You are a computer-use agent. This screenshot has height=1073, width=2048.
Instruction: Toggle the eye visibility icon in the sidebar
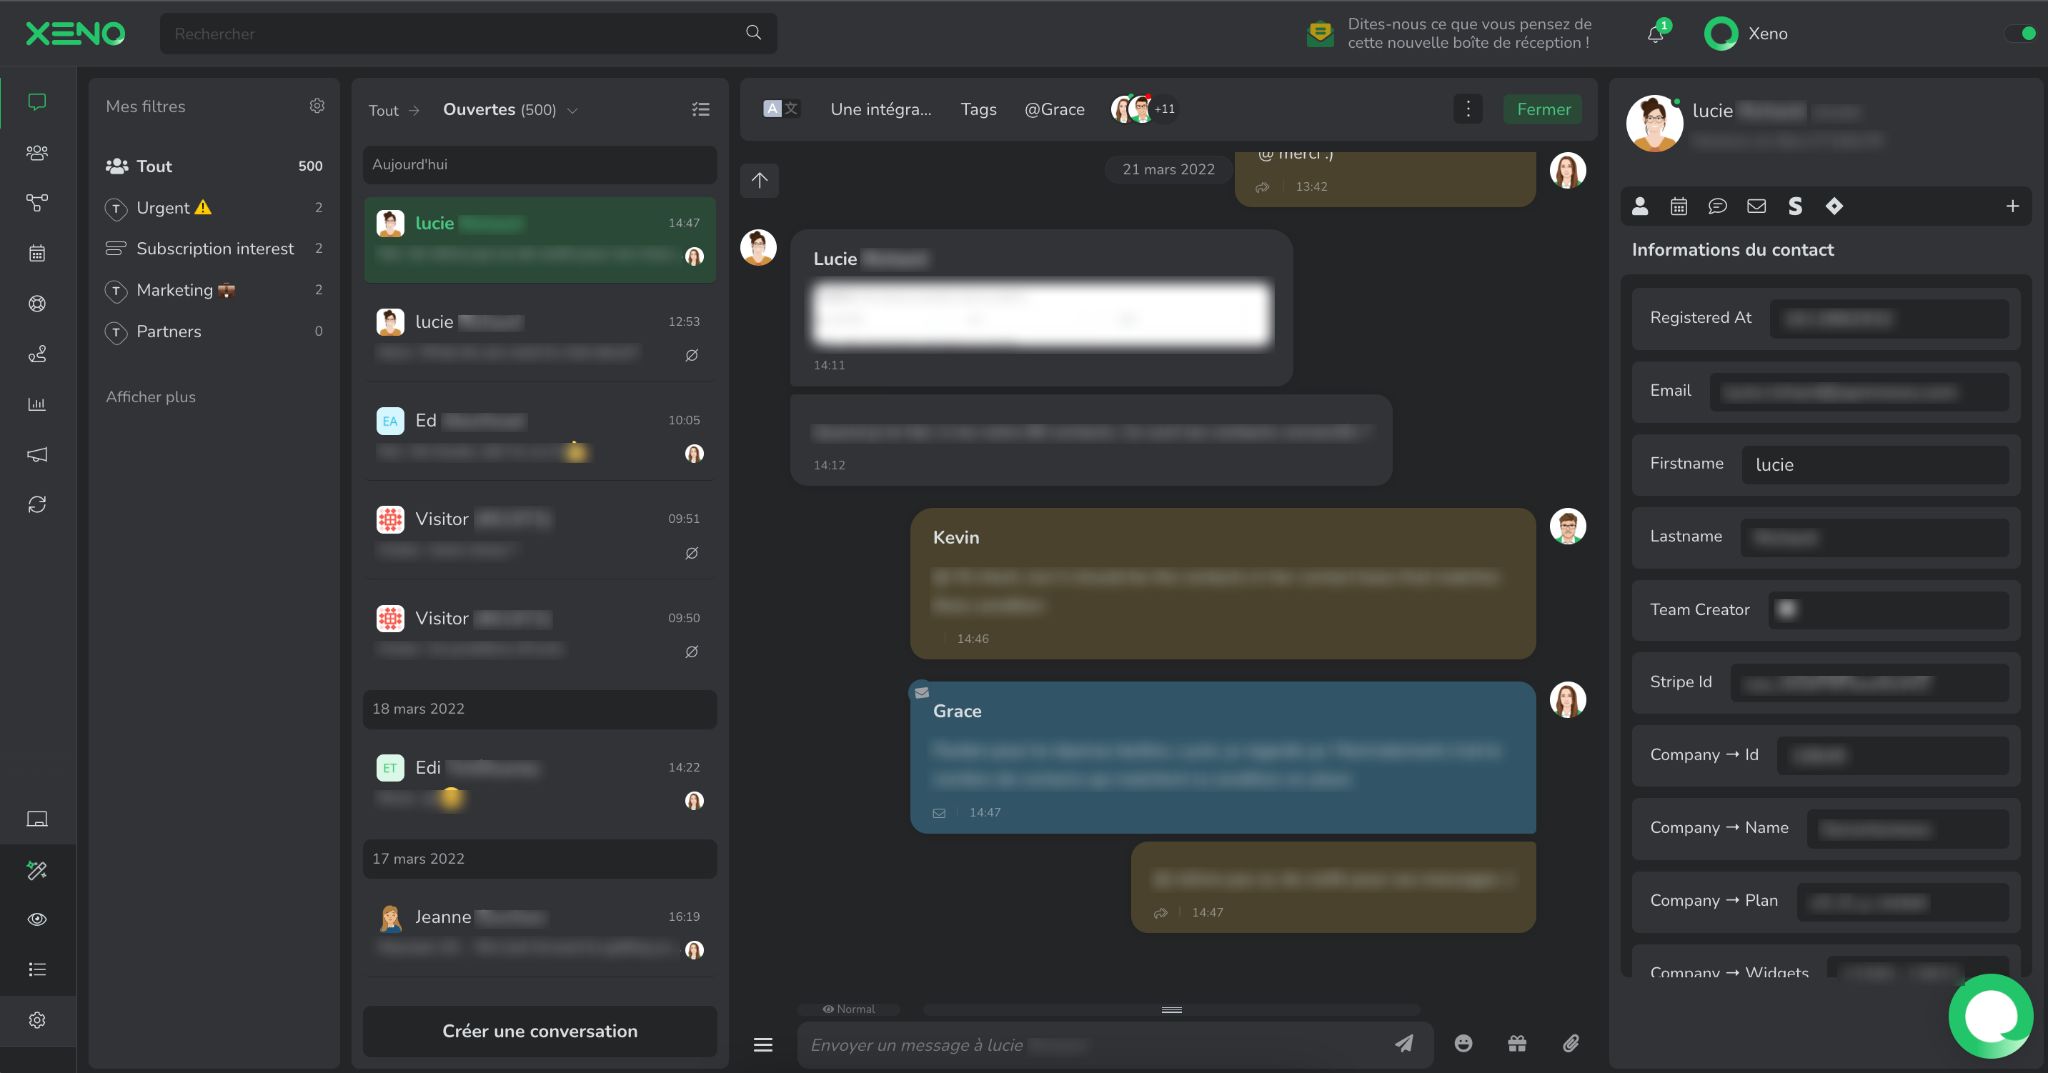(37, 919)
